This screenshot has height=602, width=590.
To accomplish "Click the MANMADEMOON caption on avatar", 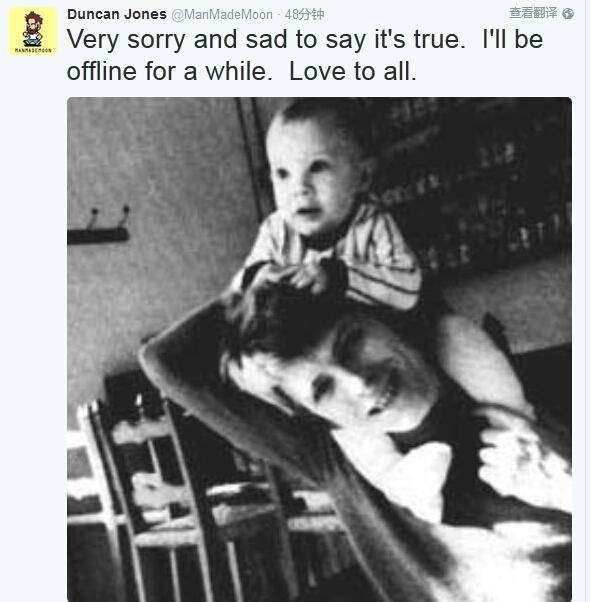I will pos(33,50).
